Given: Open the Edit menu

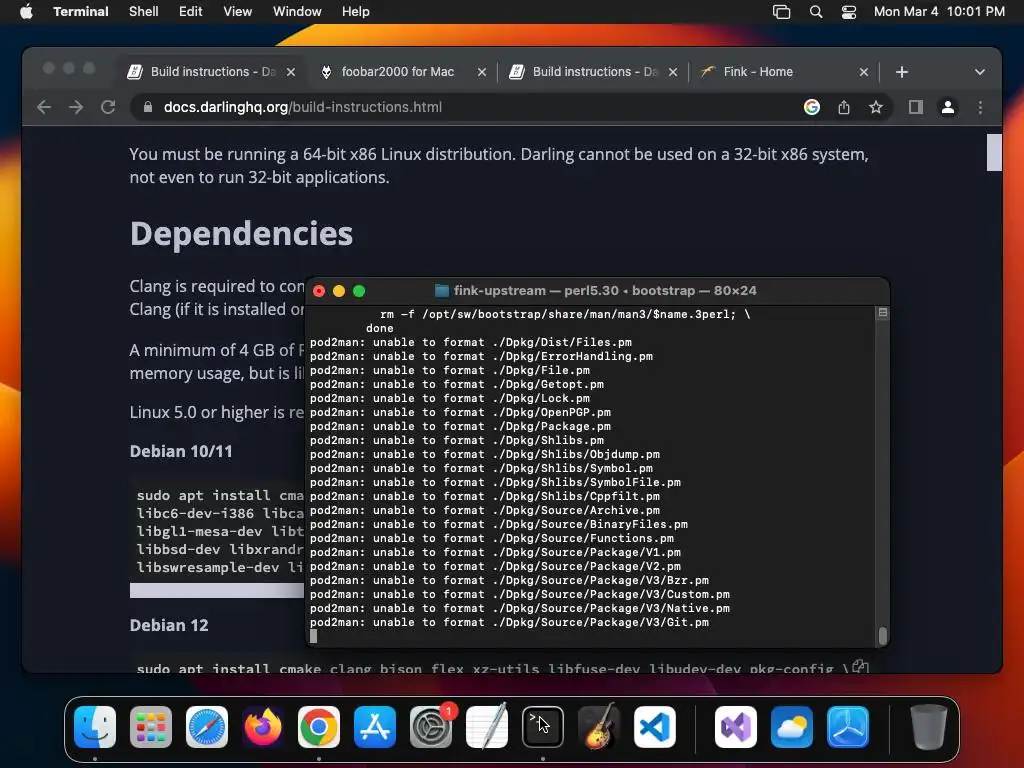Looking at the screenshot, I should point(191,12).
